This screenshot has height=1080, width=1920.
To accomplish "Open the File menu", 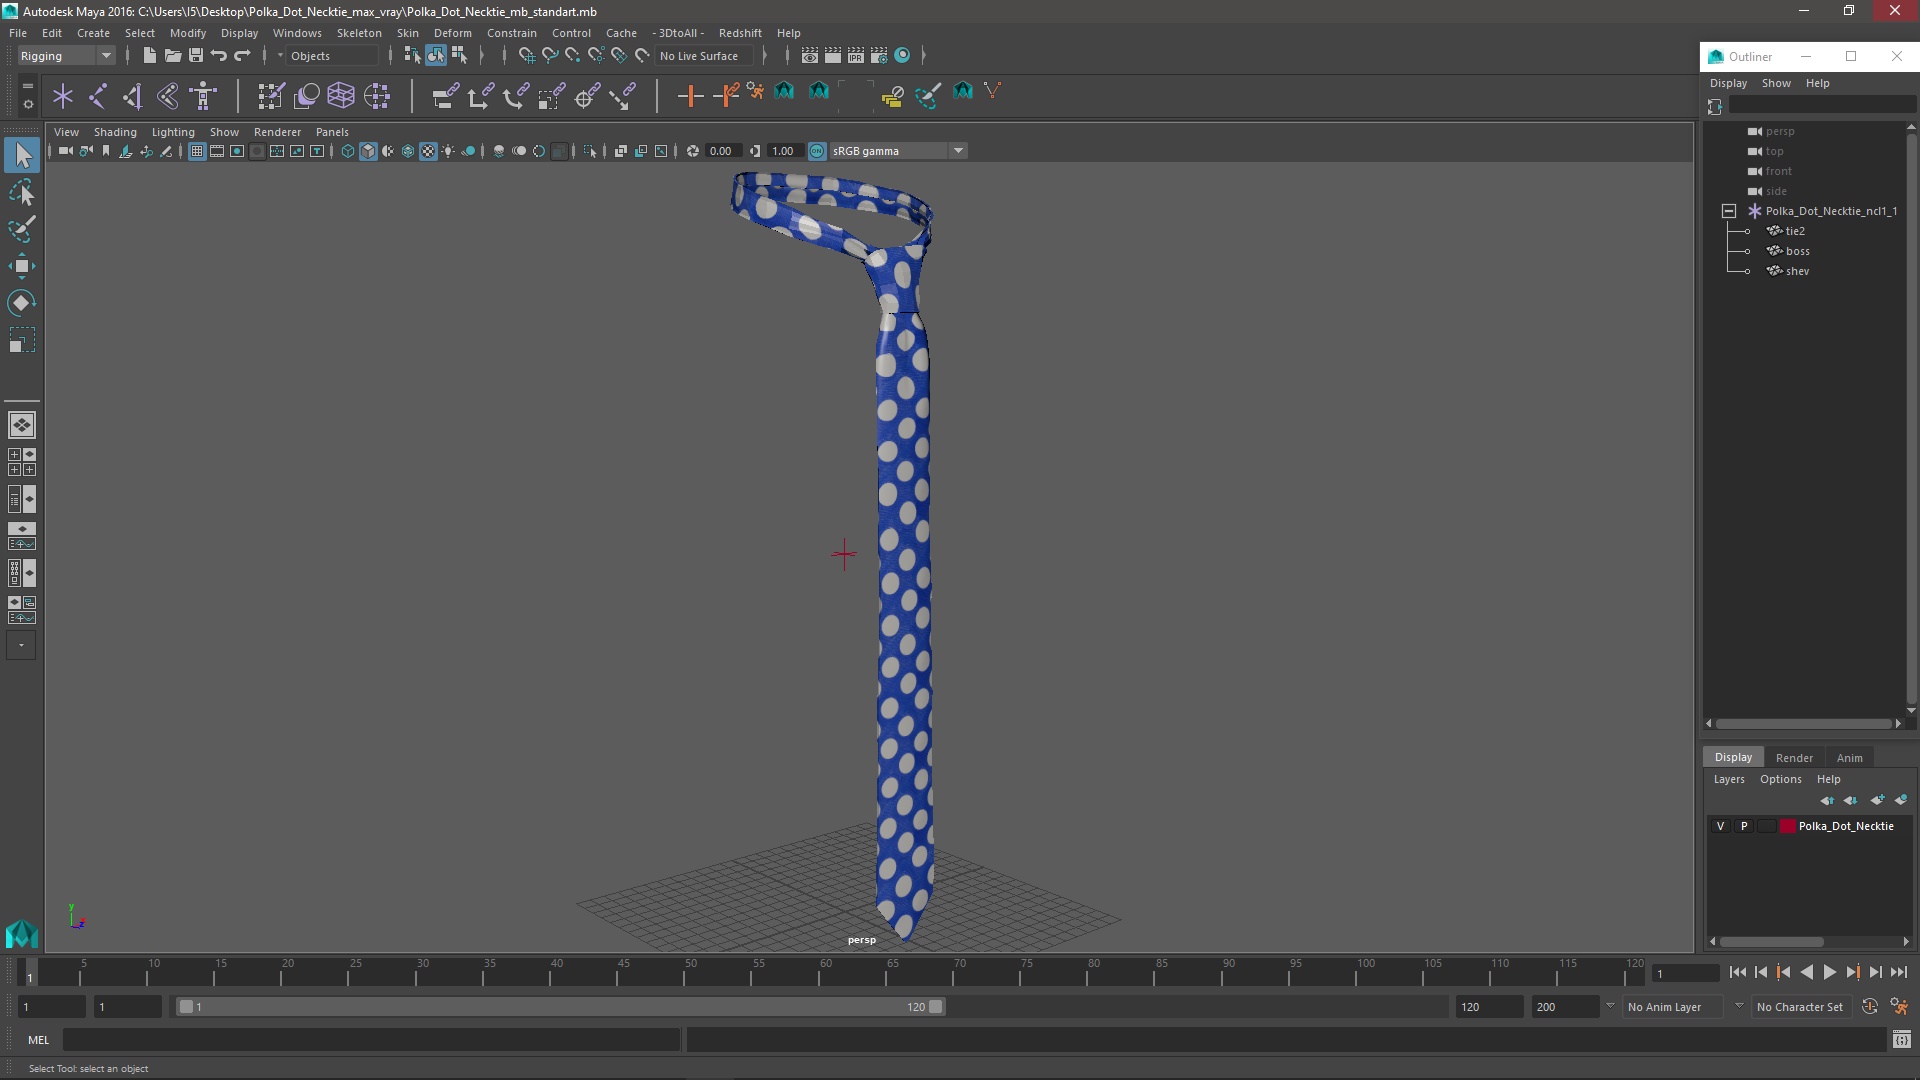I will [18, 33].
